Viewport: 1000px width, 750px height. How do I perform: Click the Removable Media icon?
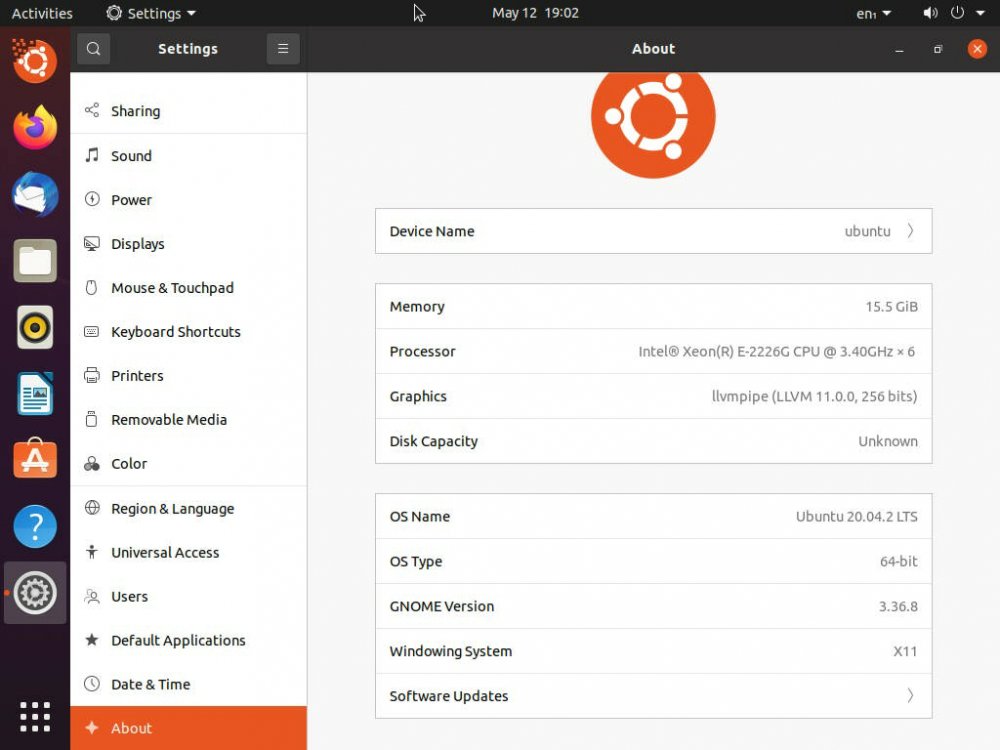coord(92,419)
